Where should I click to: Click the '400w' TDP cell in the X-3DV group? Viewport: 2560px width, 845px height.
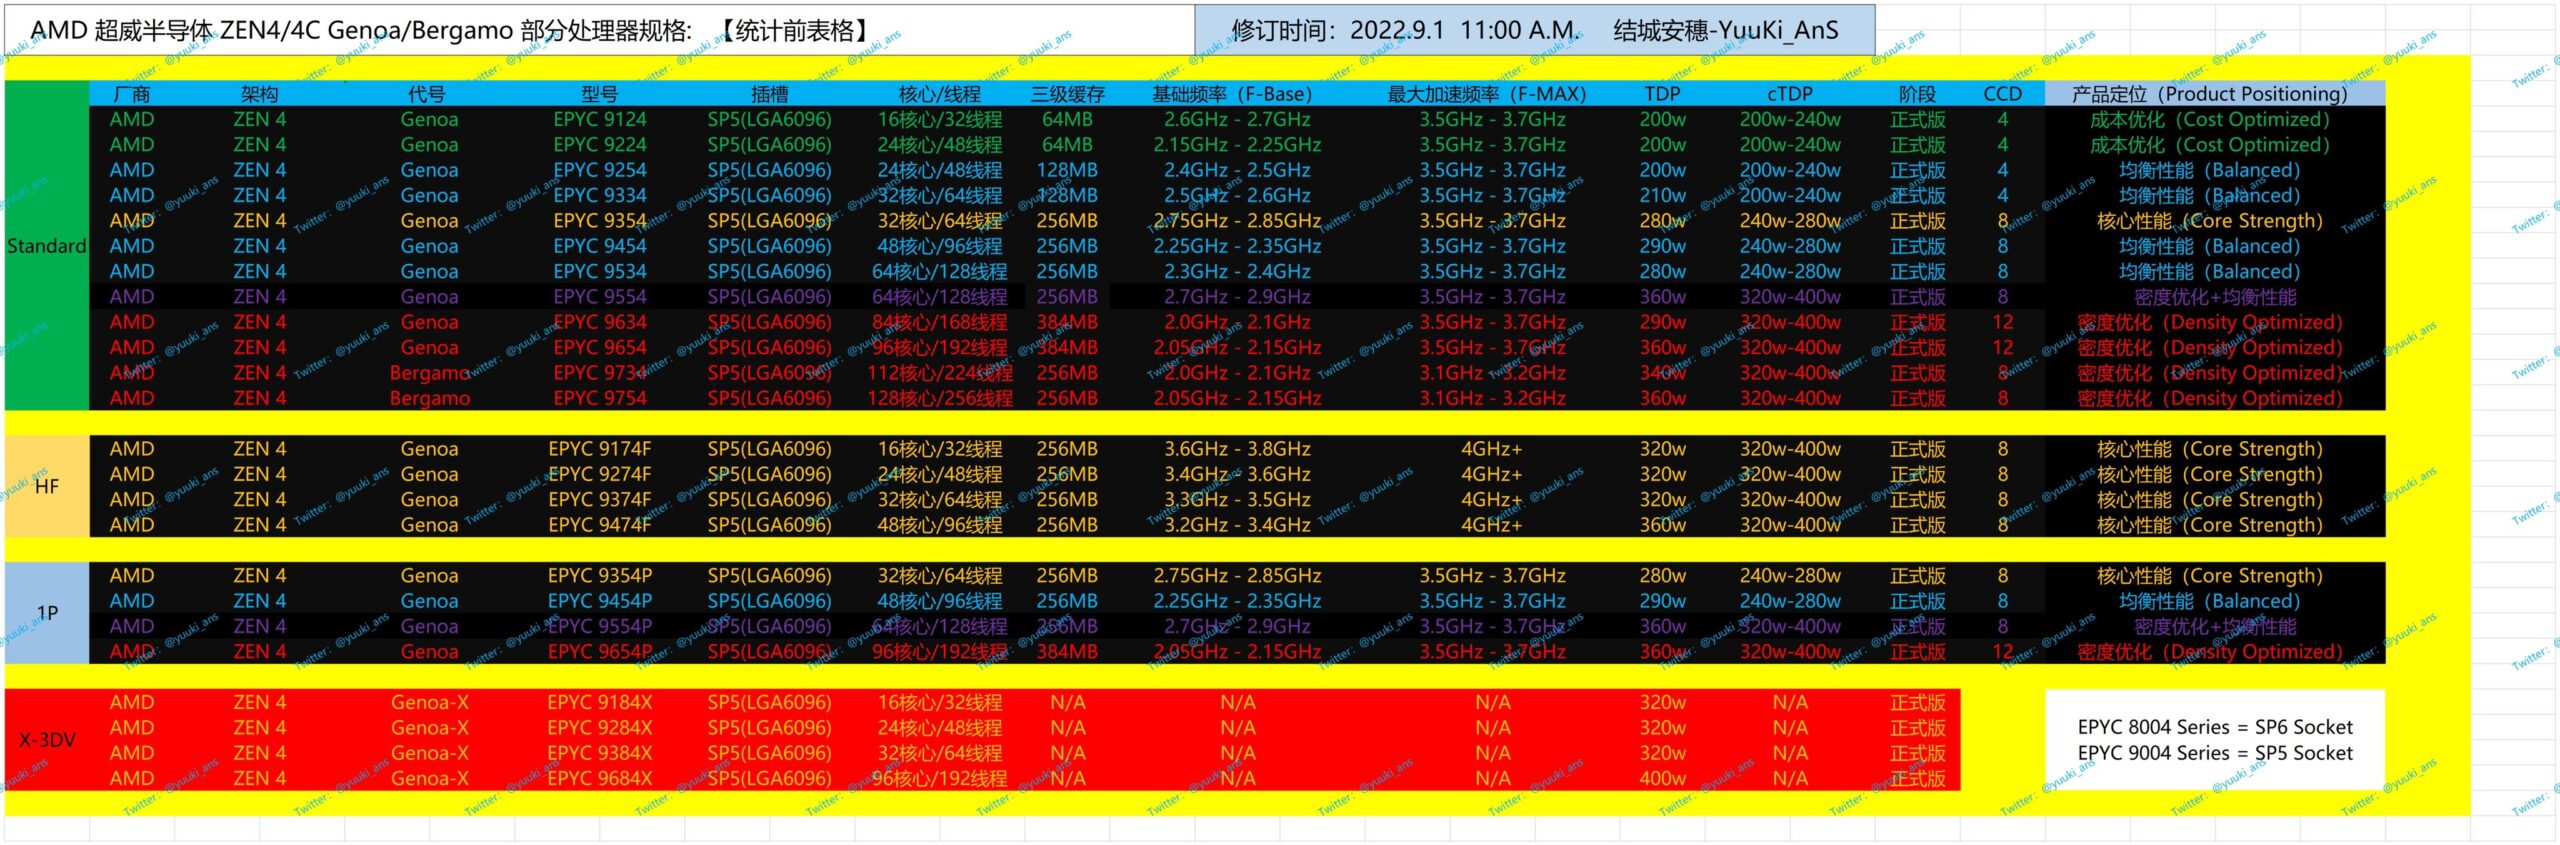[x=1662, y=778]
